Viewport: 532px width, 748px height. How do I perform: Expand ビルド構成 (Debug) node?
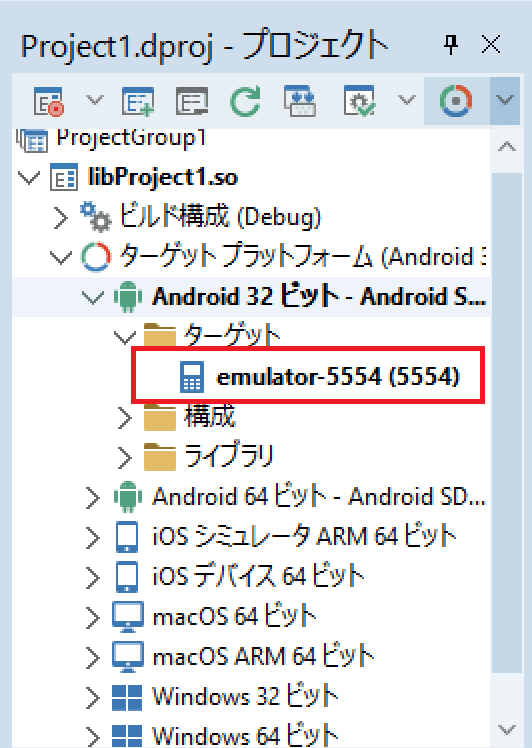61,218
